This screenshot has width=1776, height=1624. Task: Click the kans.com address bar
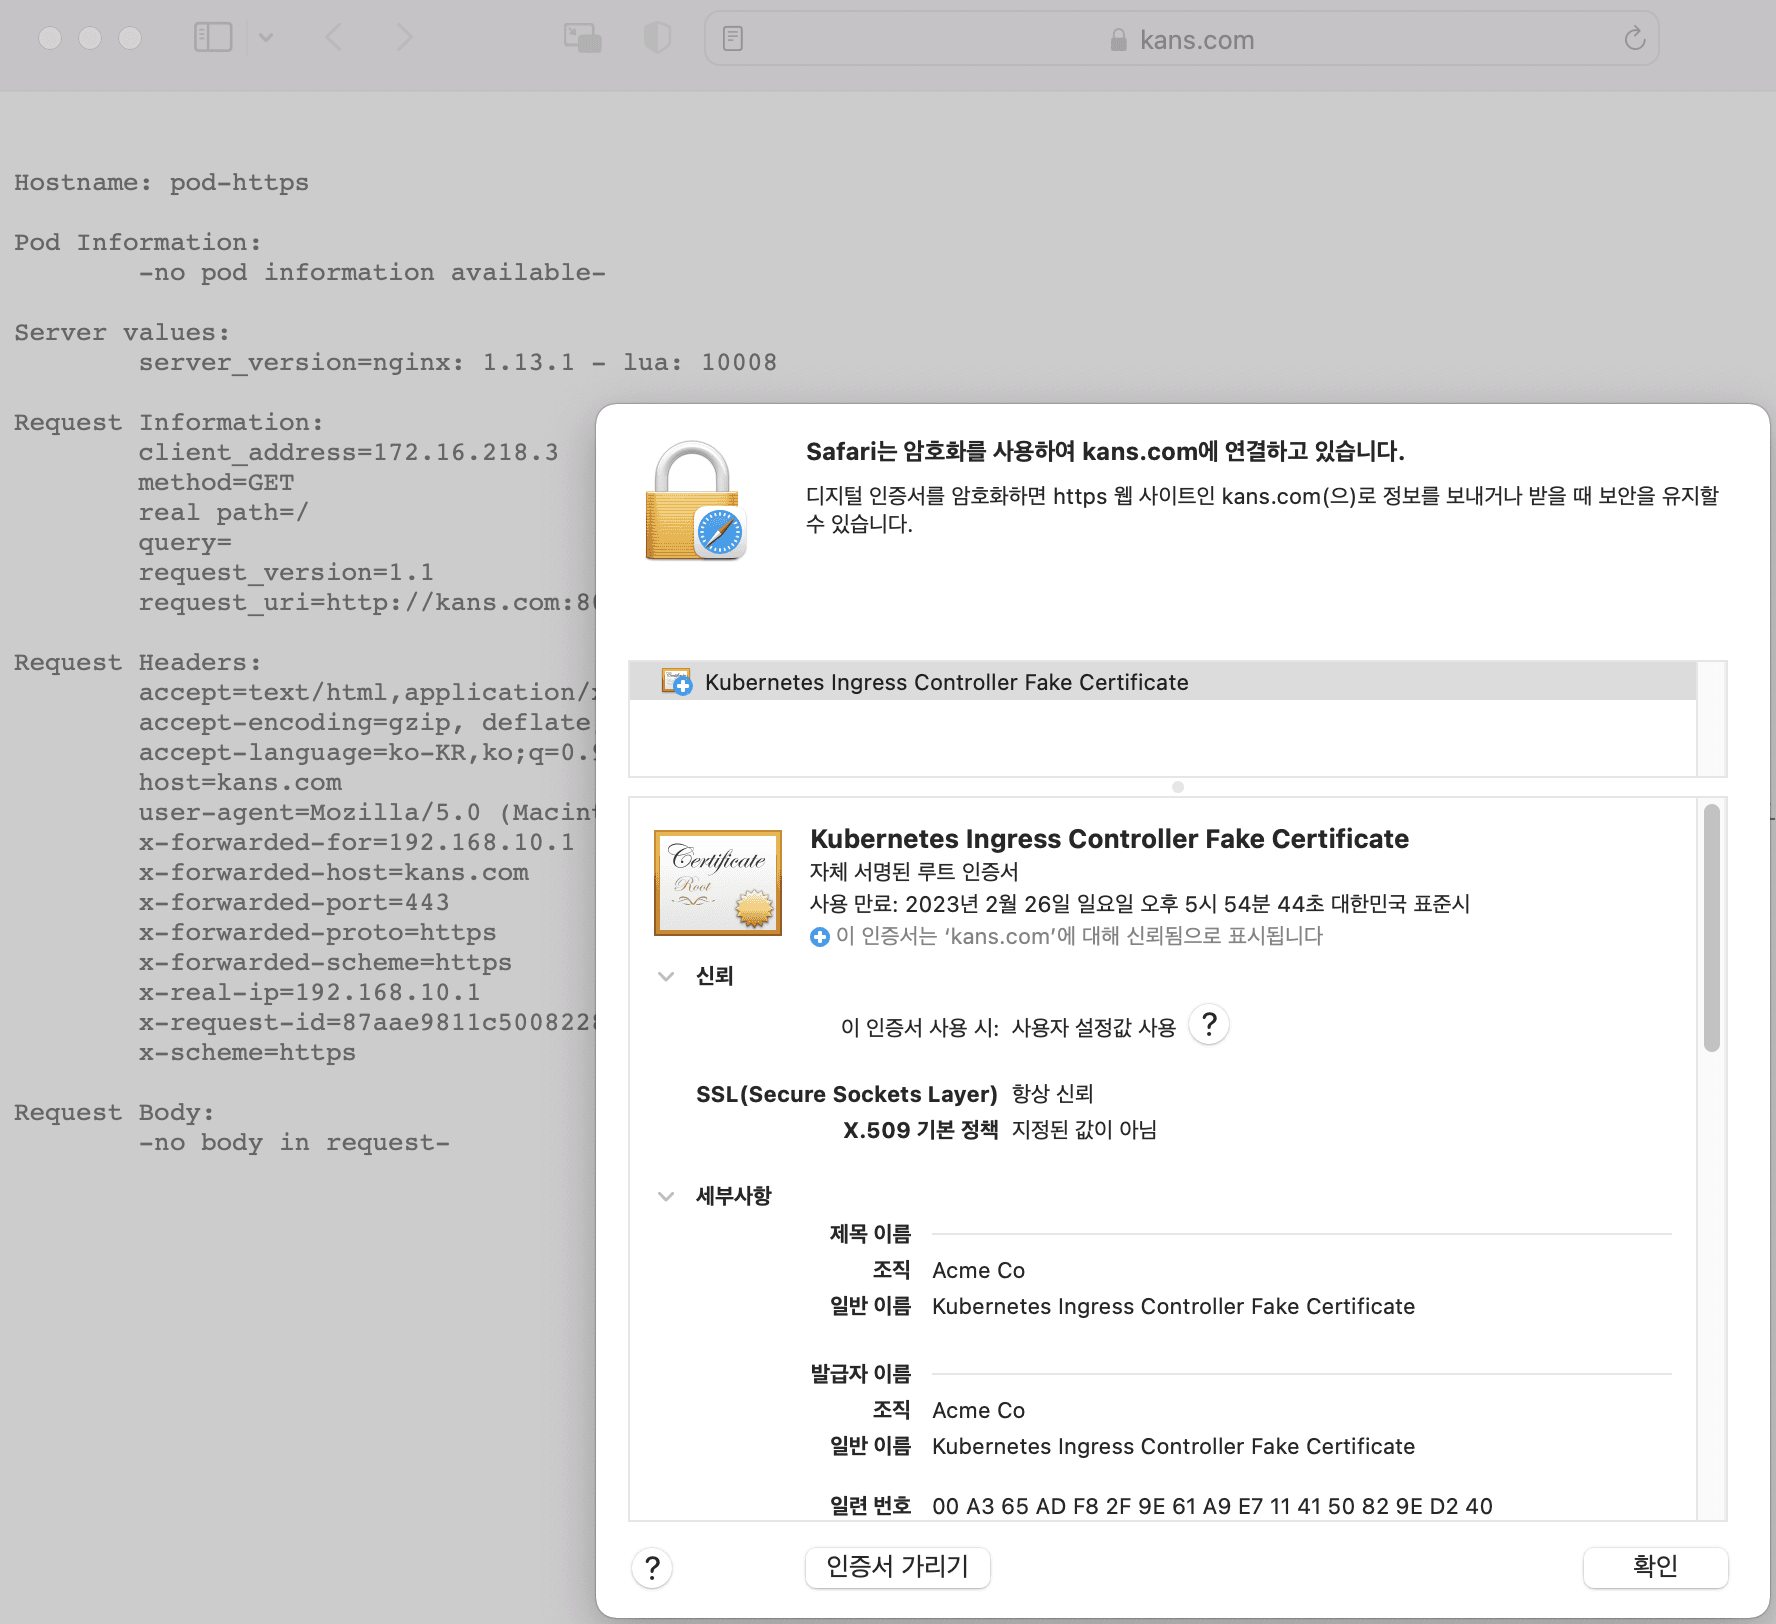click(x=1196, y=40)
